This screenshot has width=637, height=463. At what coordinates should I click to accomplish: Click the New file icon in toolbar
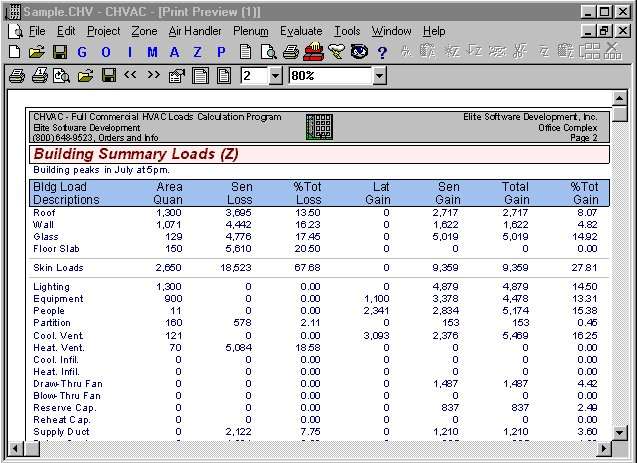click(x=14, y=52)
